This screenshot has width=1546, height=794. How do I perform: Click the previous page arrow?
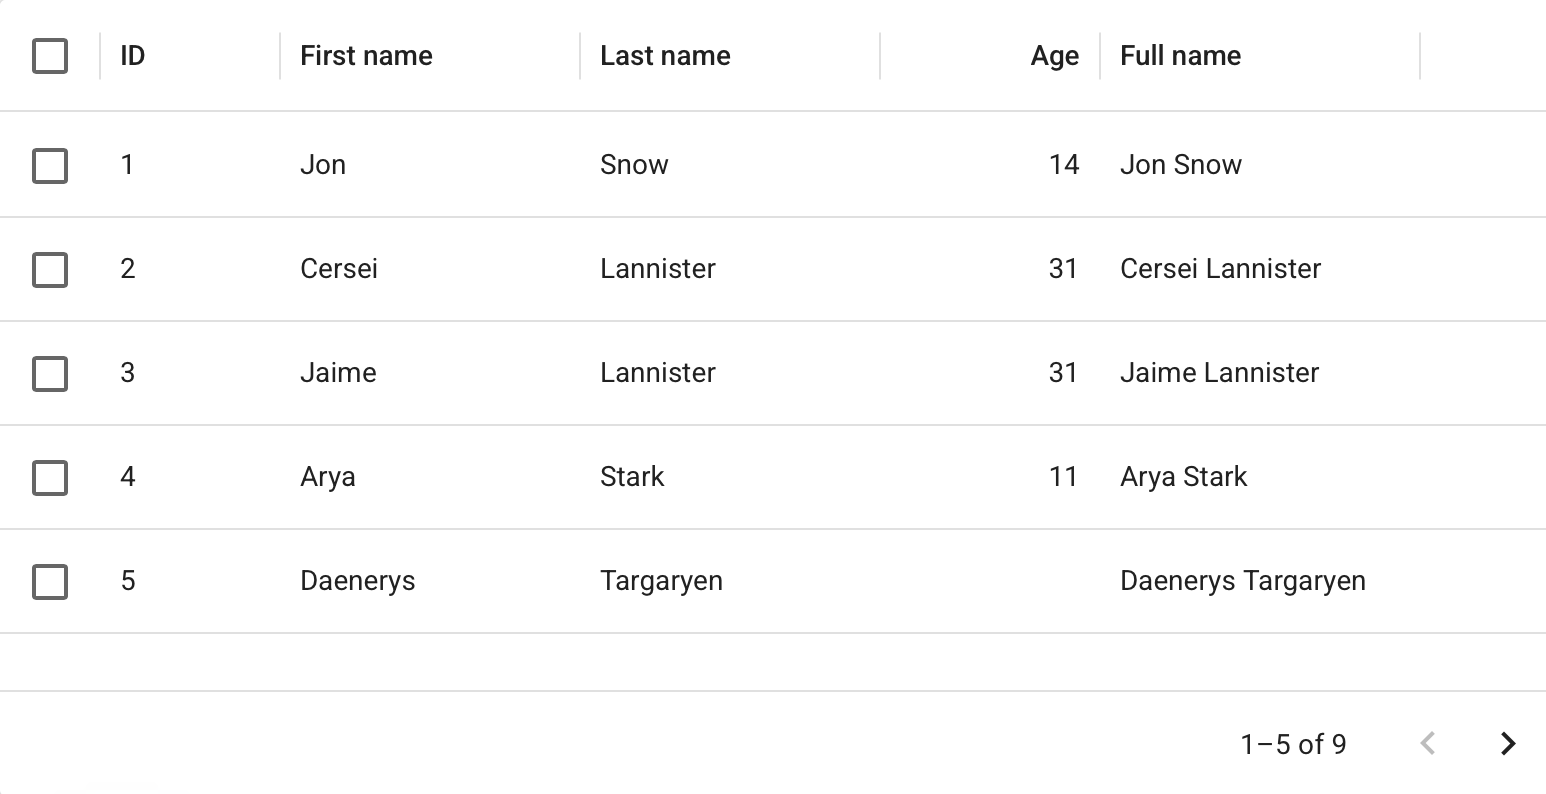click(1428, 744)
